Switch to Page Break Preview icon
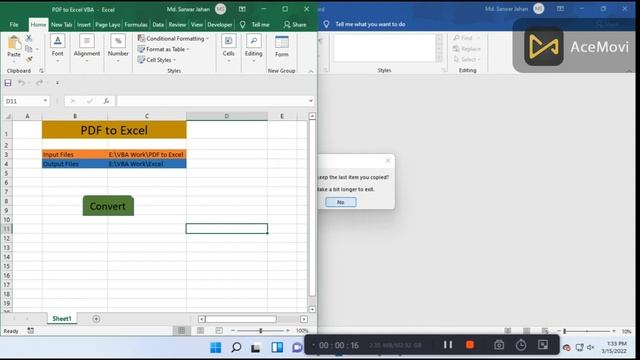Image resolution: width=640 pixels, height=360 pixels. coord(219,331)
